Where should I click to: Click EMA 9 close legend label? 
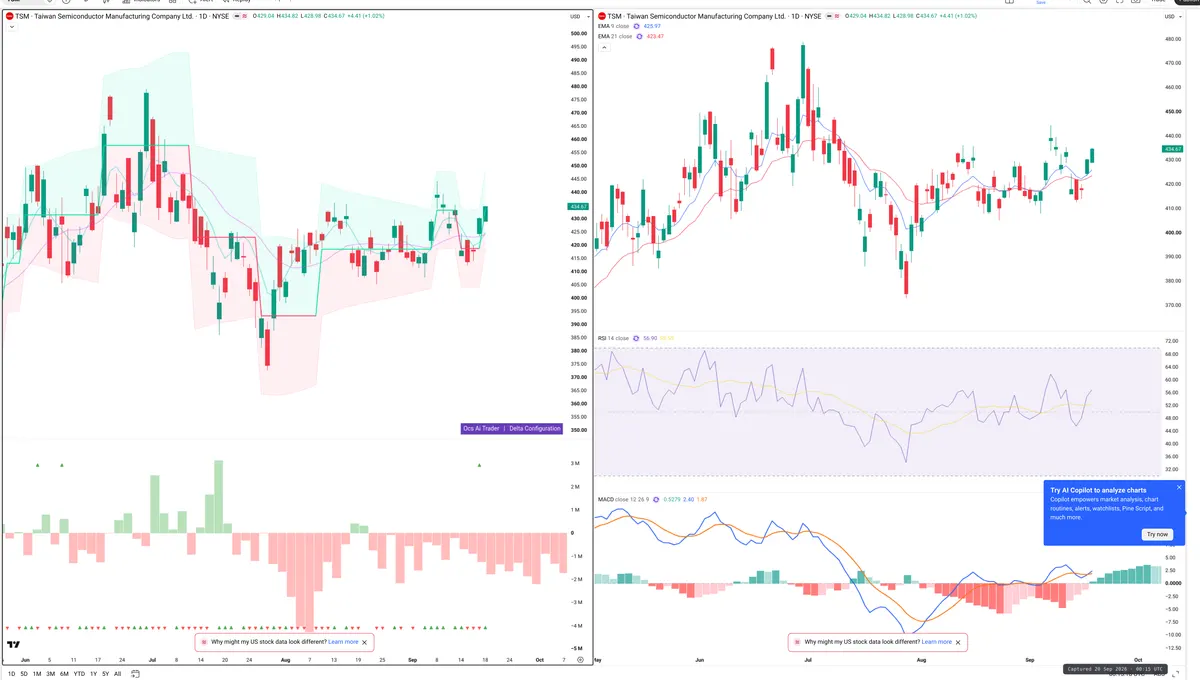(x=615, y=26)
